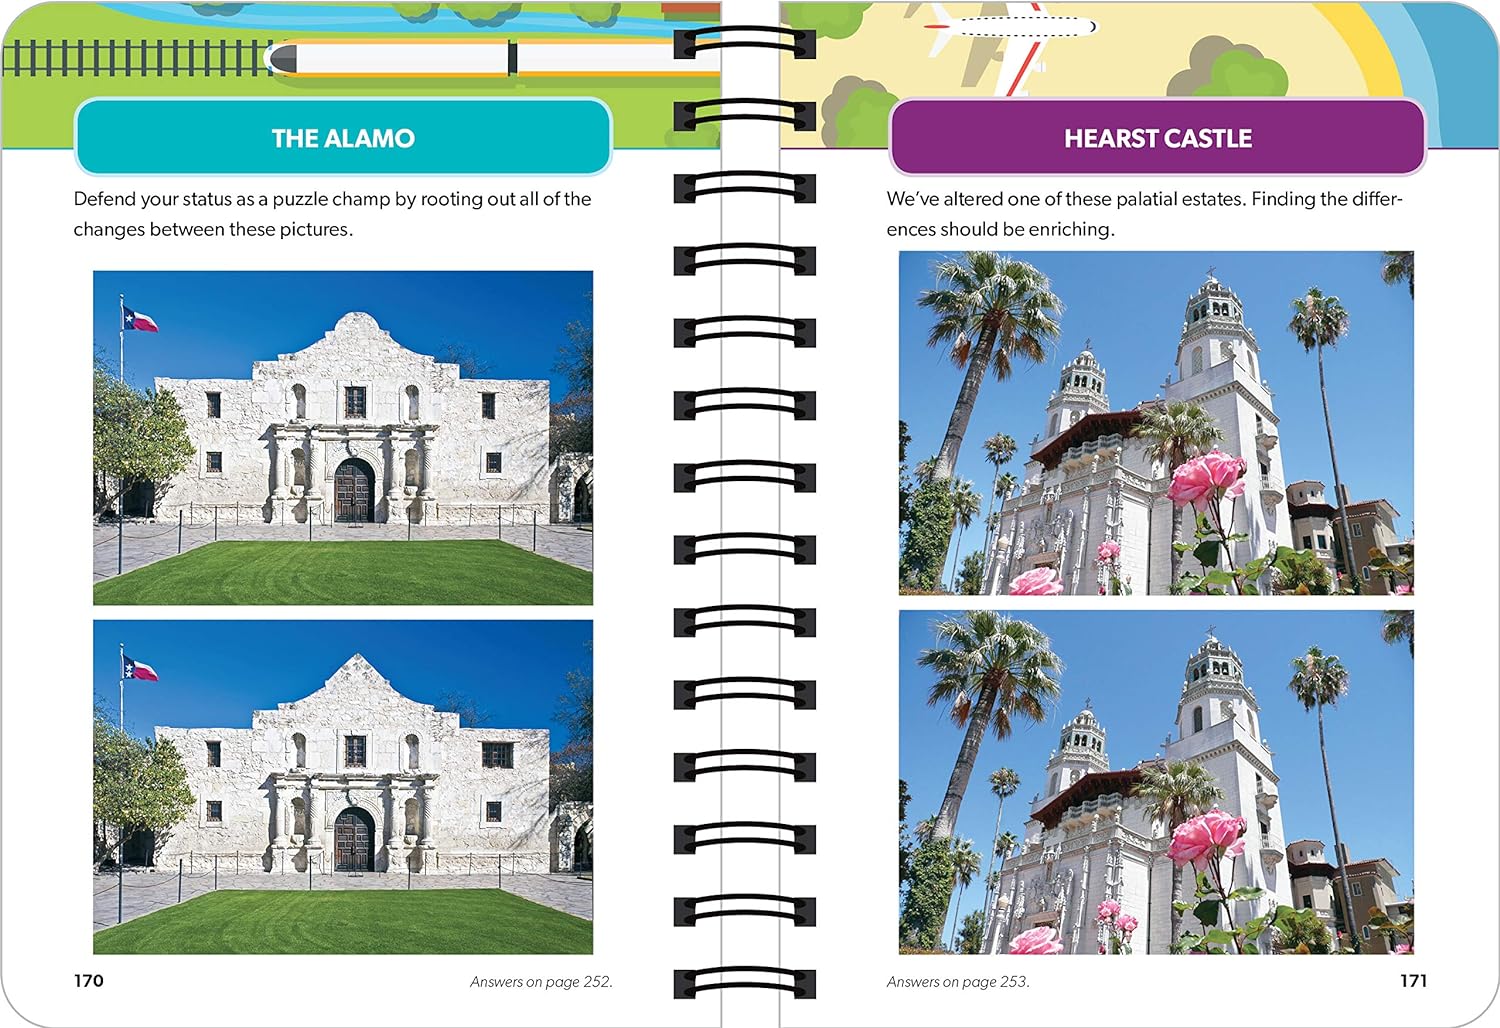Click the 'Answers on page 253' text
The height and width of the screenshot is (1028, 1500).
coord(958,981)
